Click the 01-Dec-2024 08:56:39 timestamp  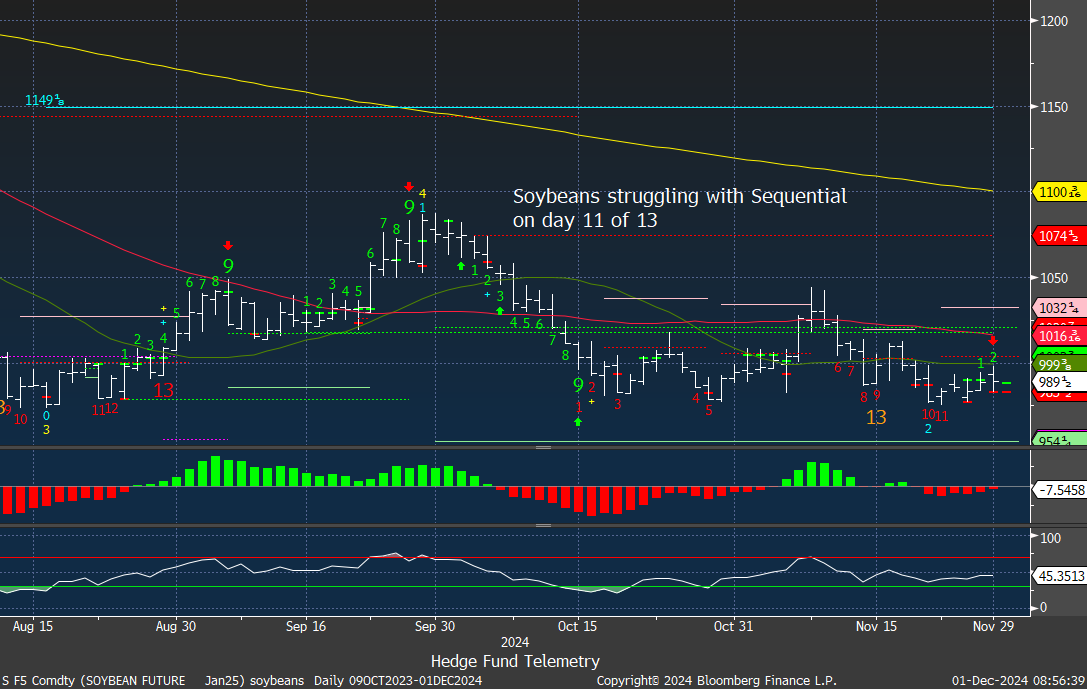pos(1018,681)
